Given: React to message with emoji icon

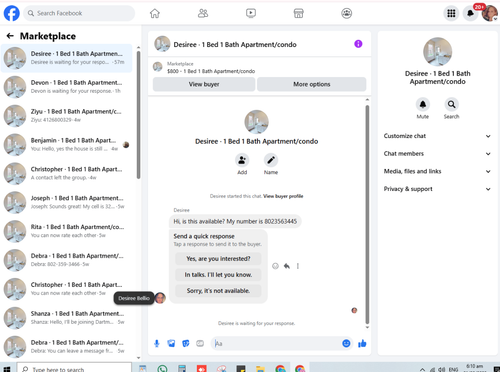Looking at the screenshot, I should 275,266.
